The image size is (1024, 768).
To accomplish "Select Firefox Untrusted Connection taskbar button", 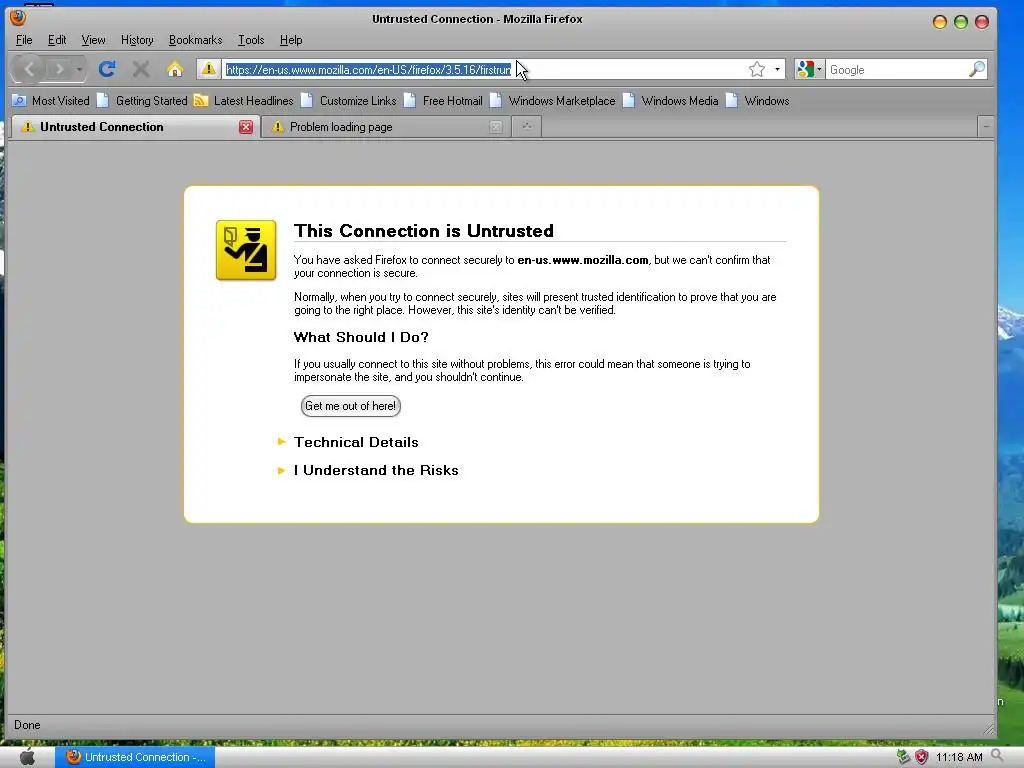I will [135, 757].
